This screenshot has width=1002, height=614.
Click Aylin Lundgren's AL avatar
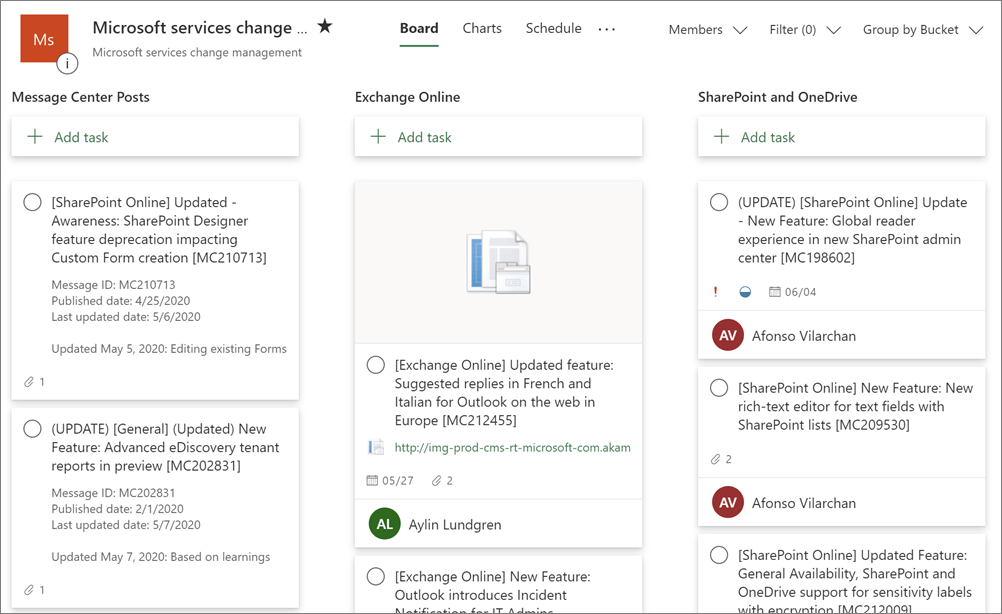(384, 524)
